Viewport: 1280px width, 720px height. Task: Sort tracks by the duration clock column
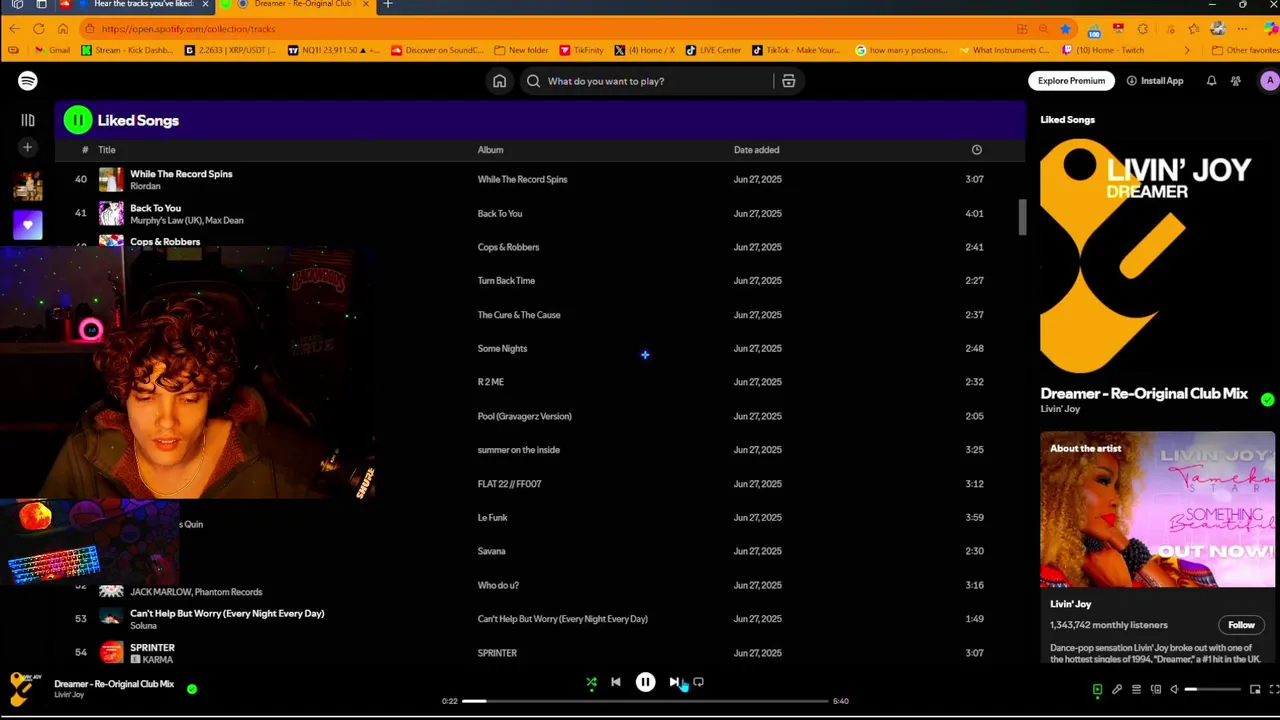click(976, 150)
